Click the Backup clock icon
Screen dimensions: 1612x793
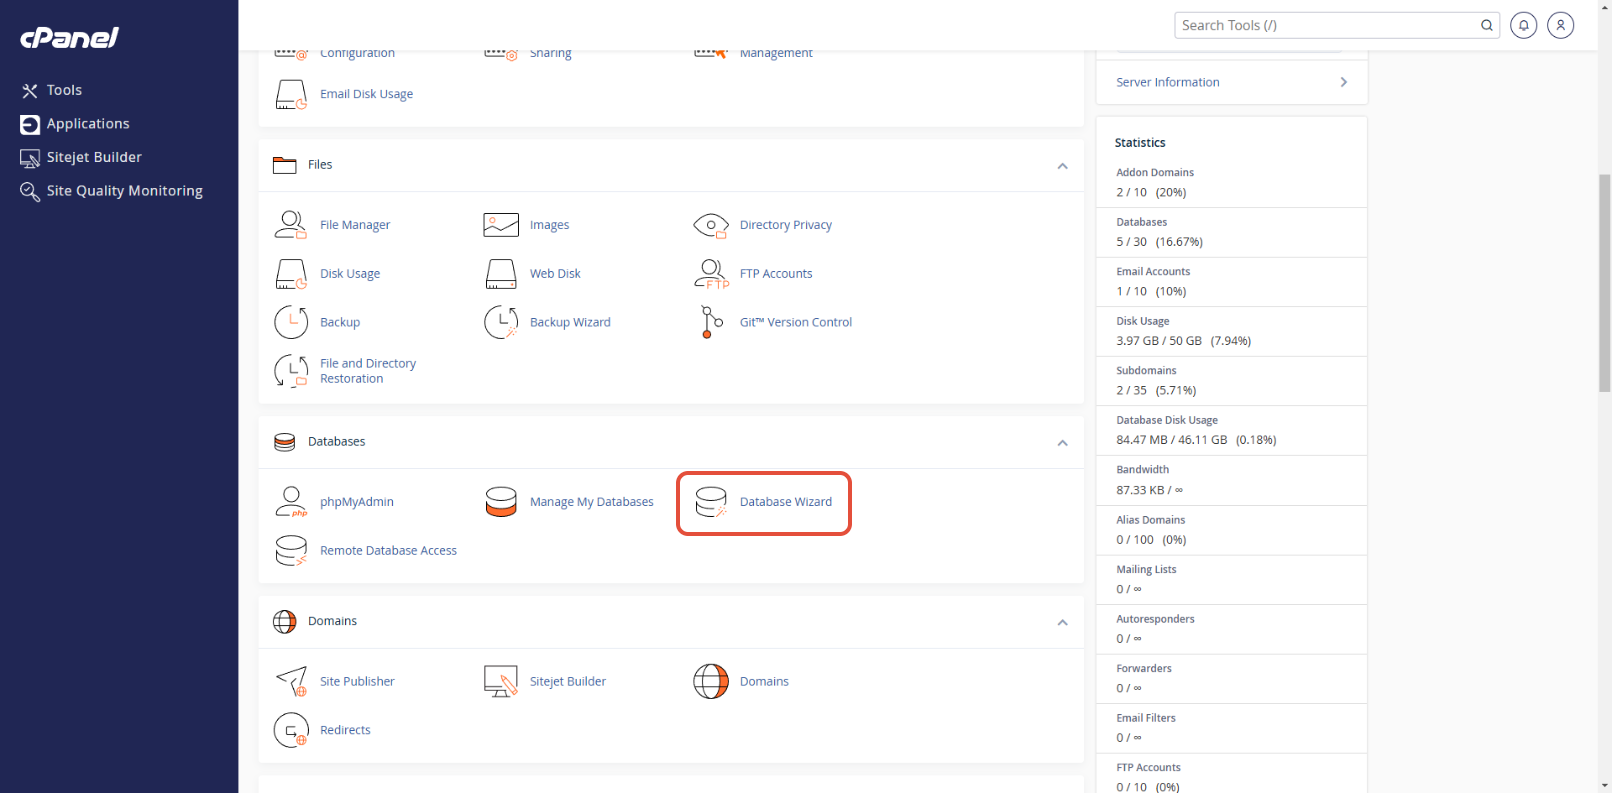pyautogui.click(x=291, y=322)
